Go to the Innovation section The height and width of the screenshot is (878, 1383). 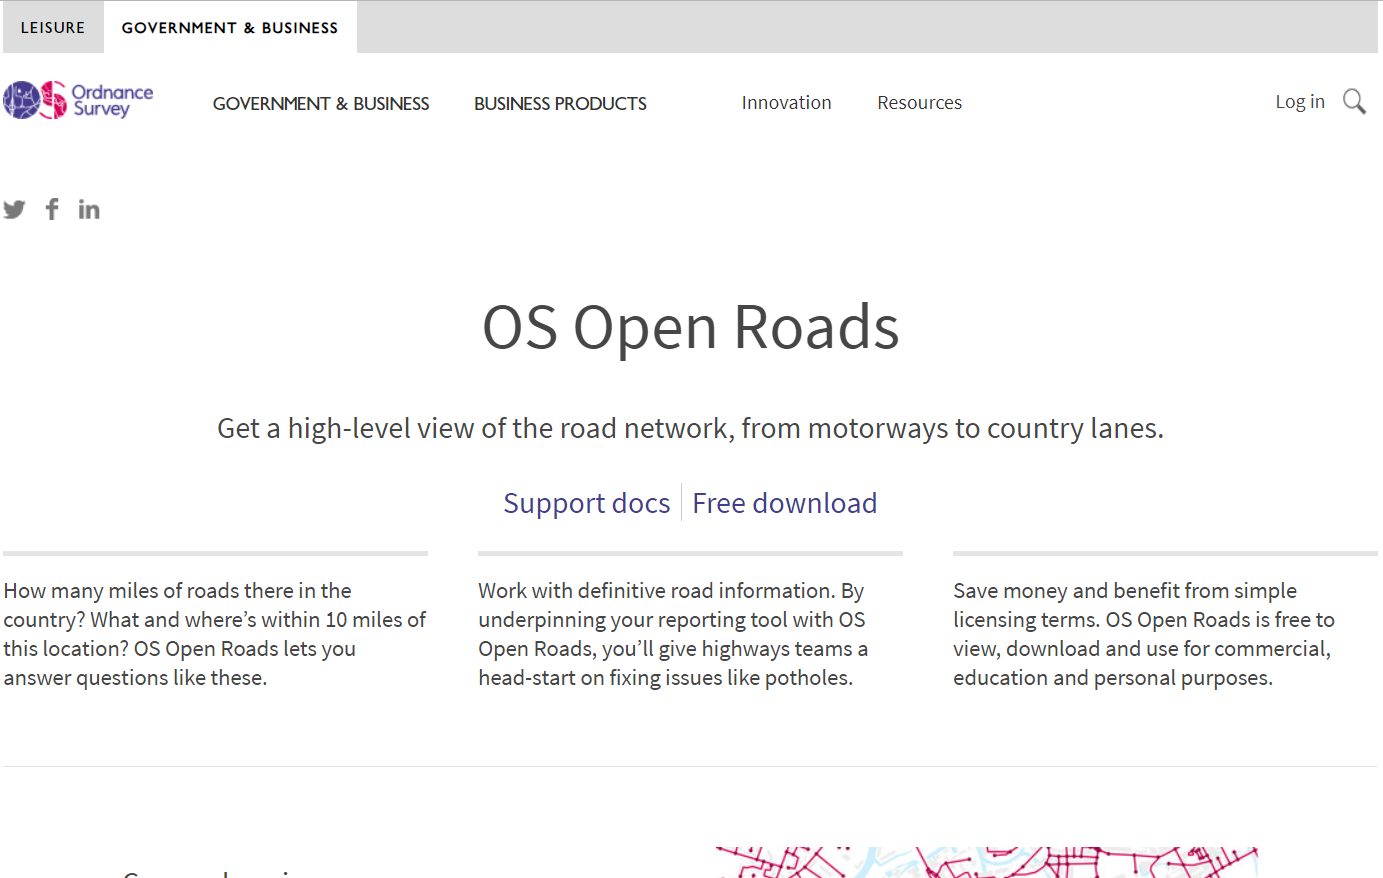pos(786,102)
